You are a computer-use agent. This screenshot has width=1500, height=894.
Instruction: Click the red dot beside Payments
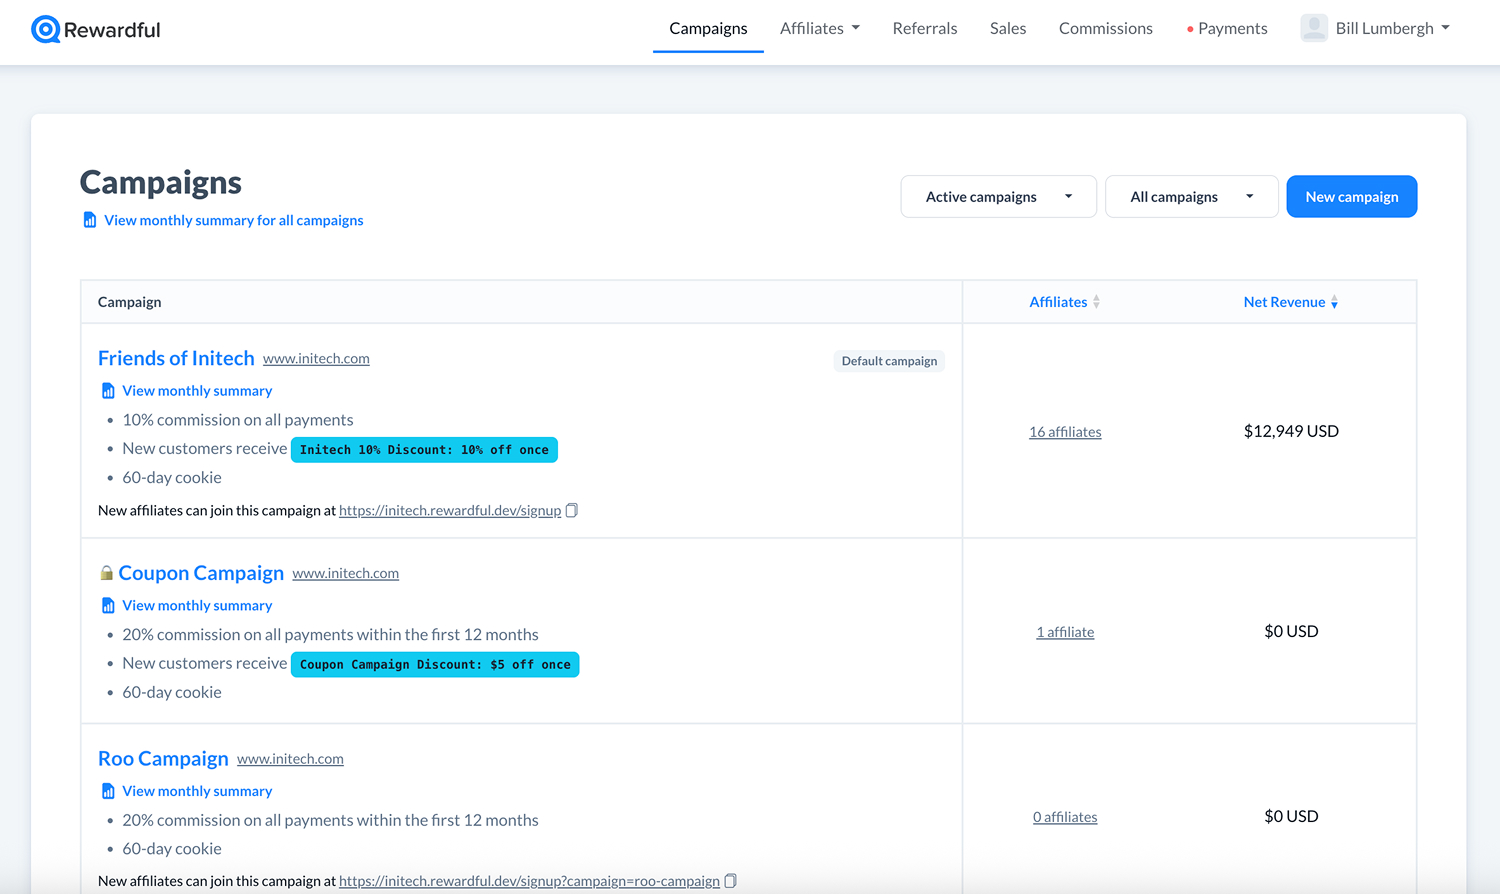tap(1190, 29)
